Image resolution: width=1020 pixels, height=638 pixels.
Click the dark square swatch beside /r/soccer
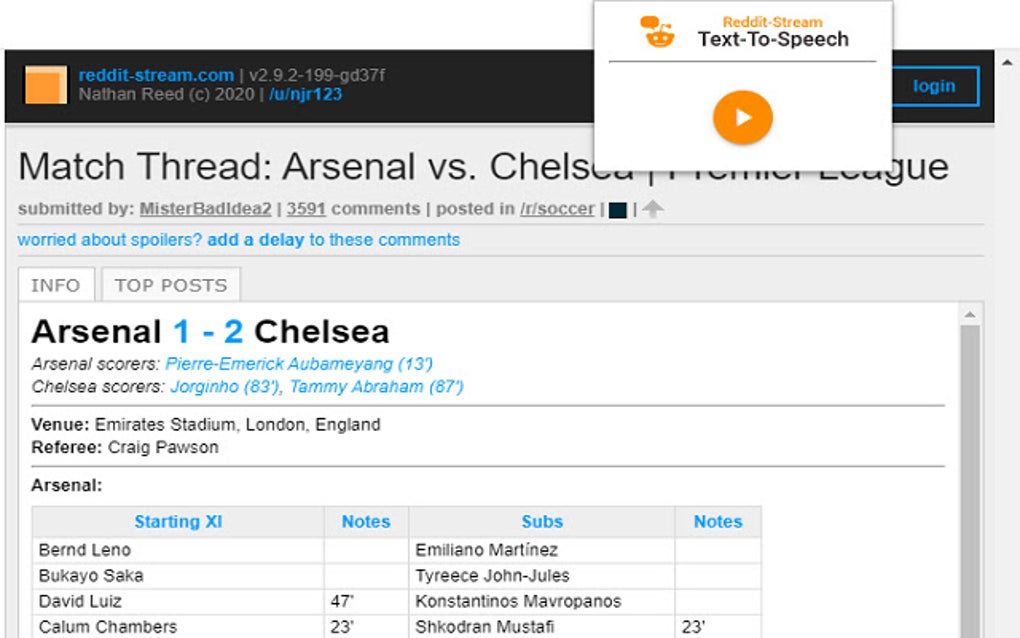618,210
